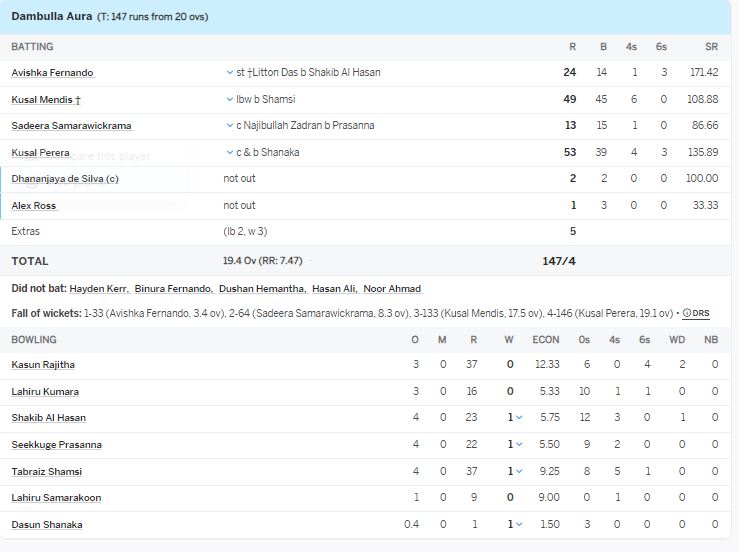Open Noor Ahmad player link
This screenshot has height=552, width=739.
[x=391, y=289]
